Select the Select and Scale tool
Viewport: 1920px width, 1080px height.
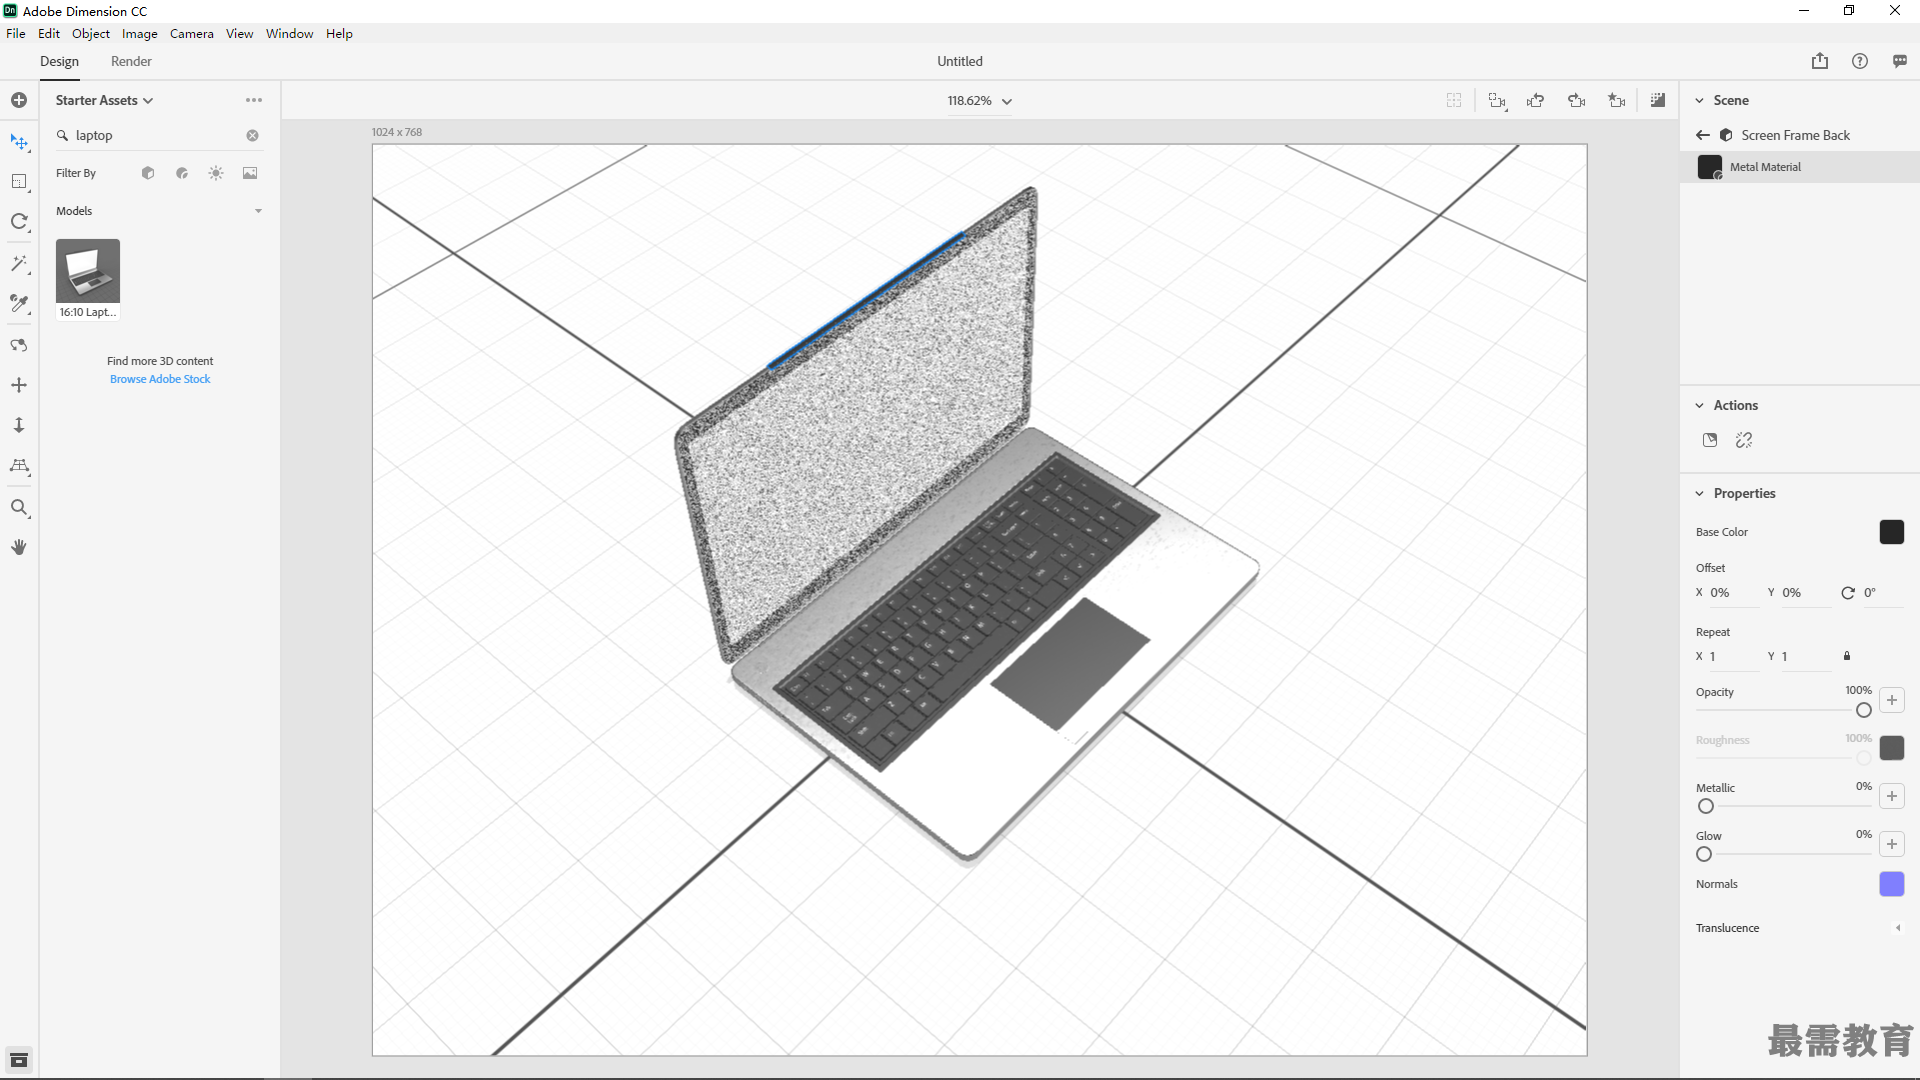pyautogui.click(x=19, y=182)
